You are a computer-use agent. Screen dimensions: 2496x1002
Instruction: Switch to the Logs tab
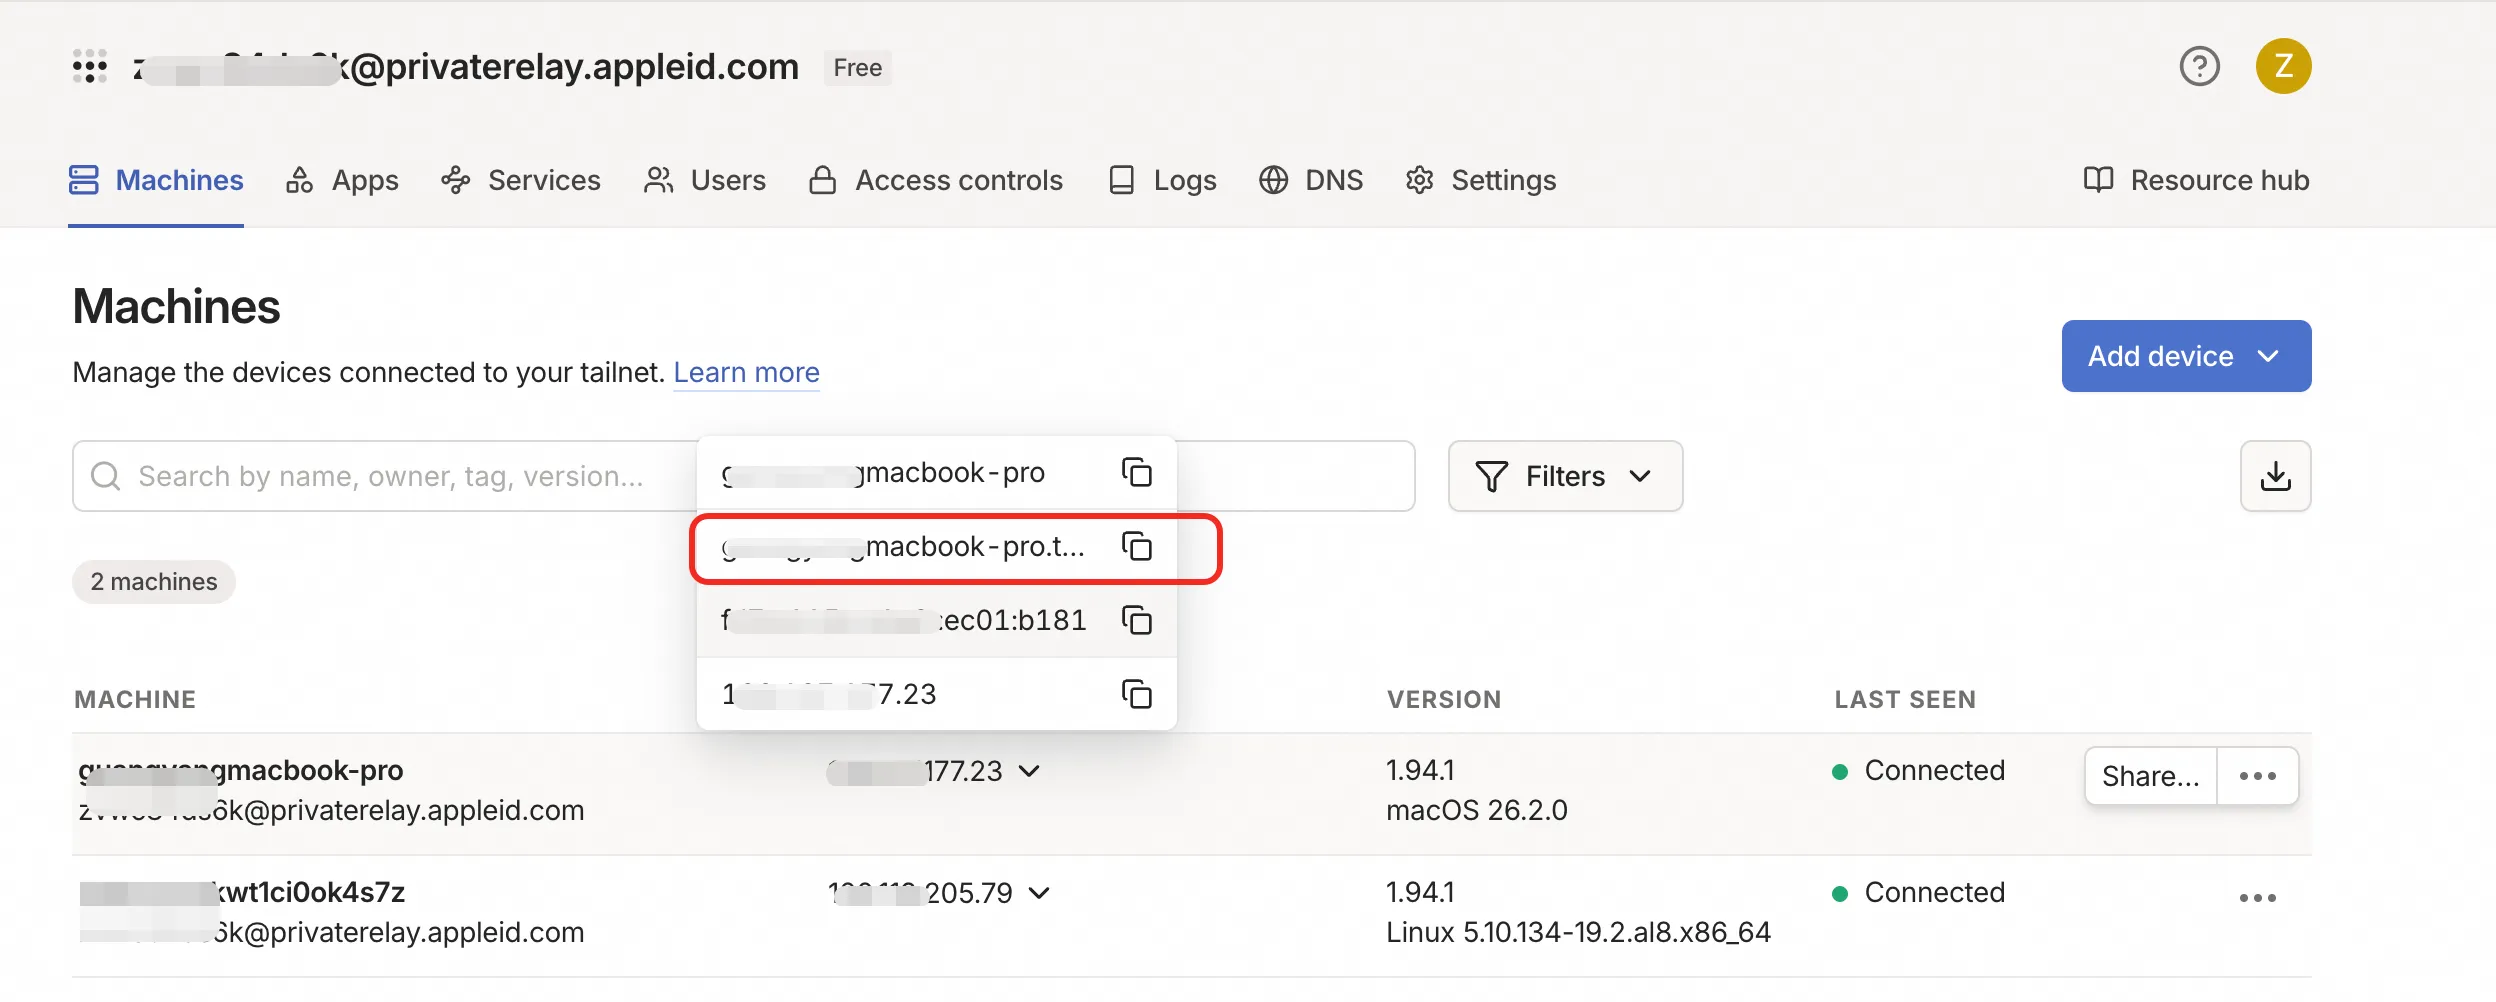click(1162, 180)
